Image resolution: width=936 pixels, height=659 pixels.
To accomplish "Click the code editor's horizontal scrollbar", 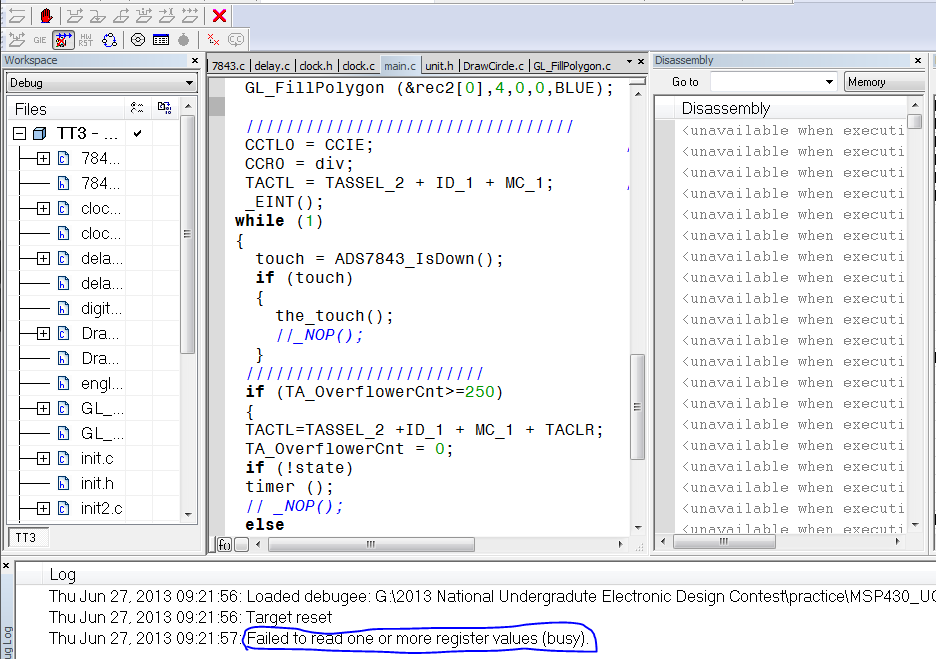I will point(370,545).
